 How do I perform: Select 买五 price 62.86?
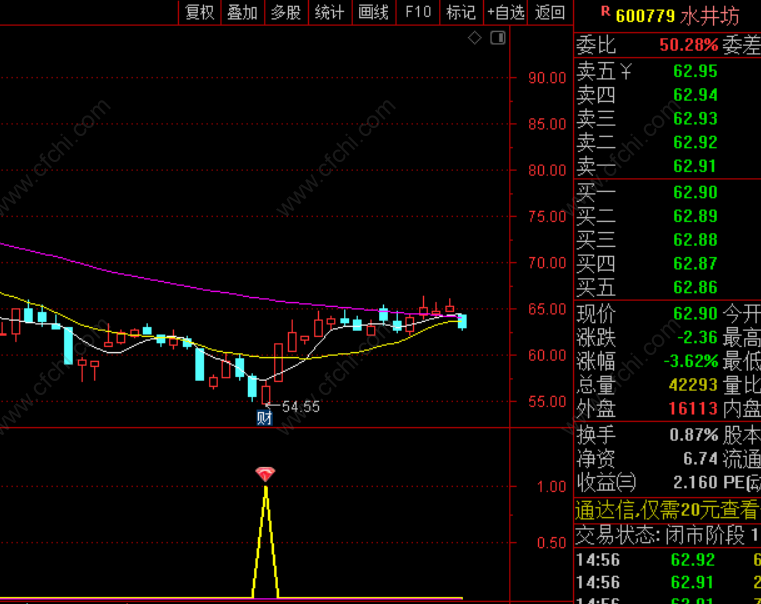click(x=695, y=288)
